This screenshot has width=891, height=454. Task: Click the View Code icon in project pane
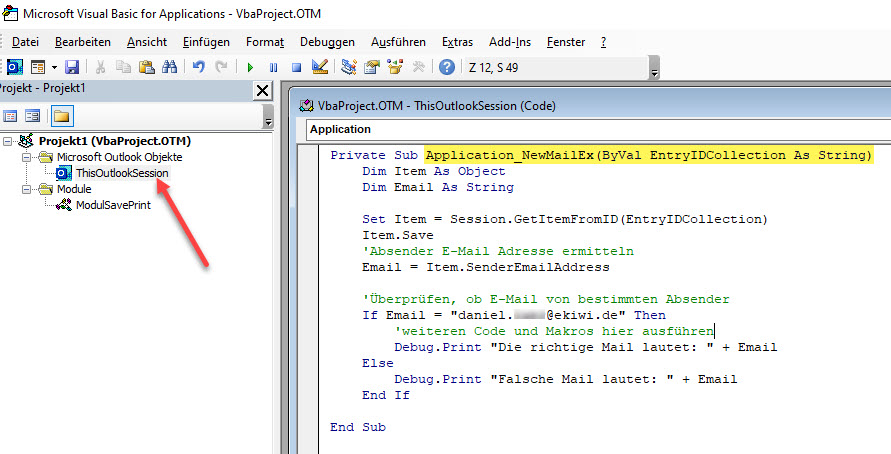click(x=10, y=116)
